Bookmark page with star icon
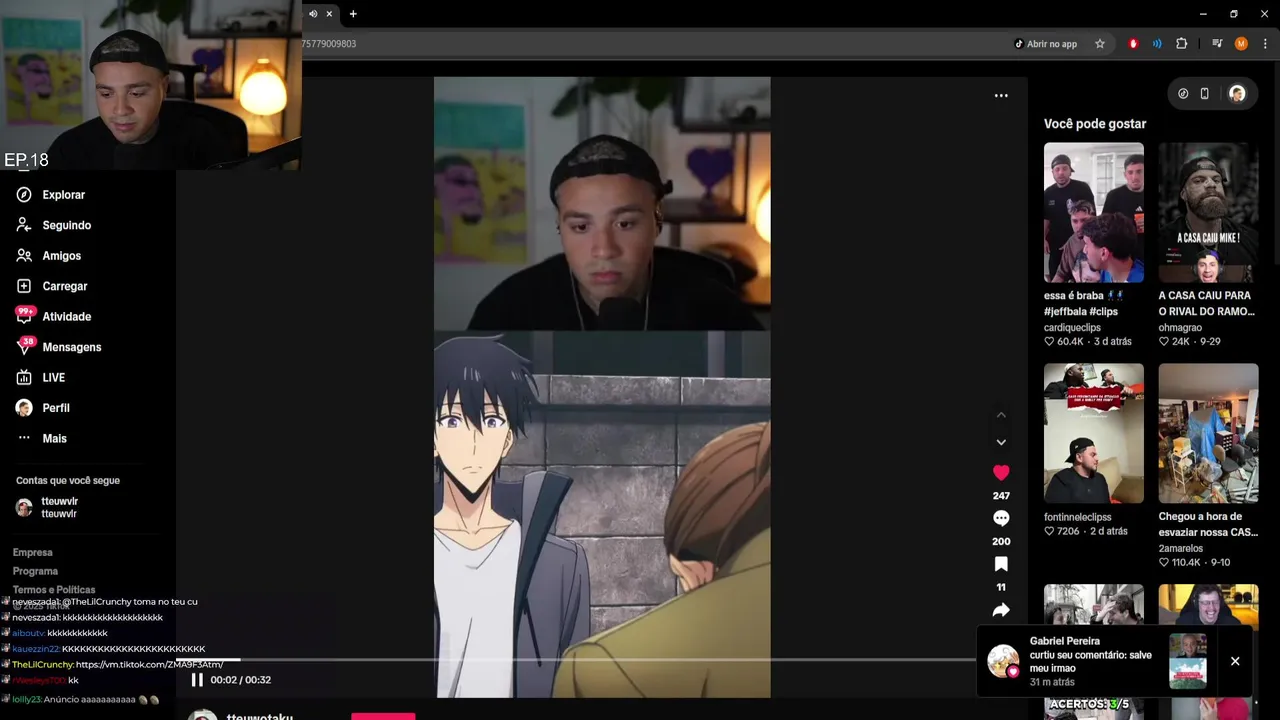 pos(1100,44)
